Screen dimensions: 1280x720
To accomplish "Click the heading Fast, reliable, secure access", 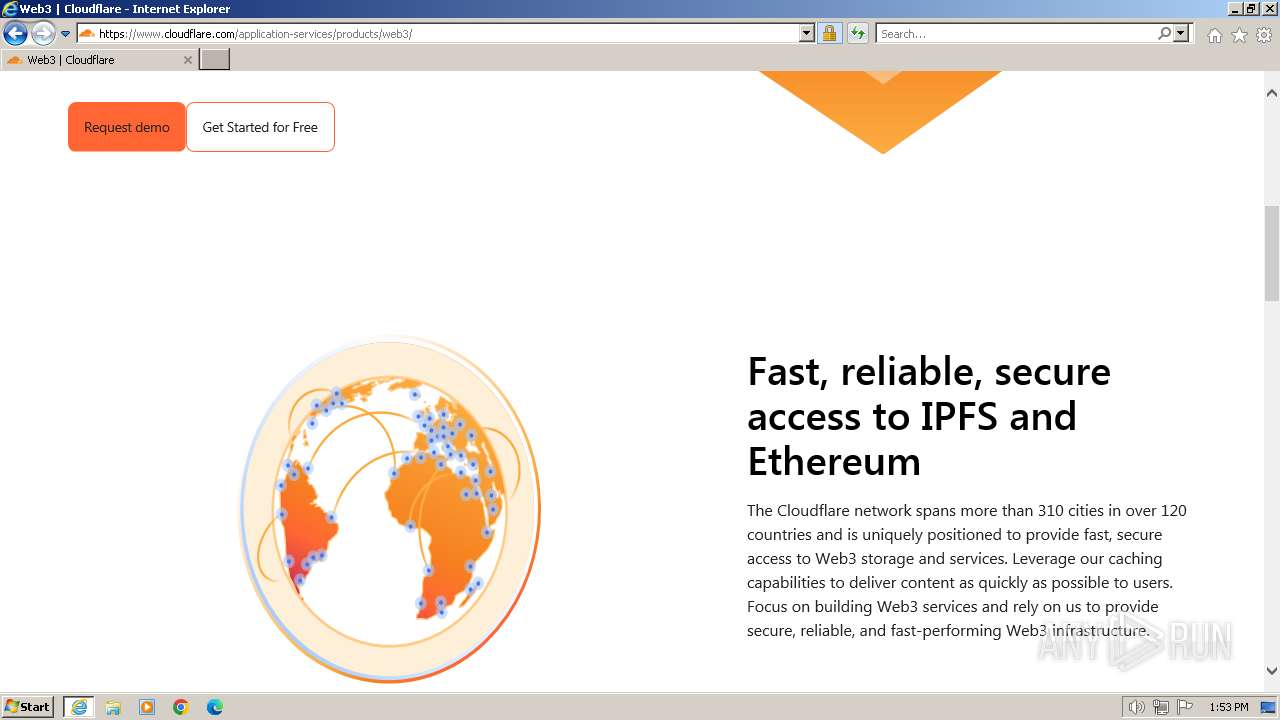I will (x=929, y=416).
